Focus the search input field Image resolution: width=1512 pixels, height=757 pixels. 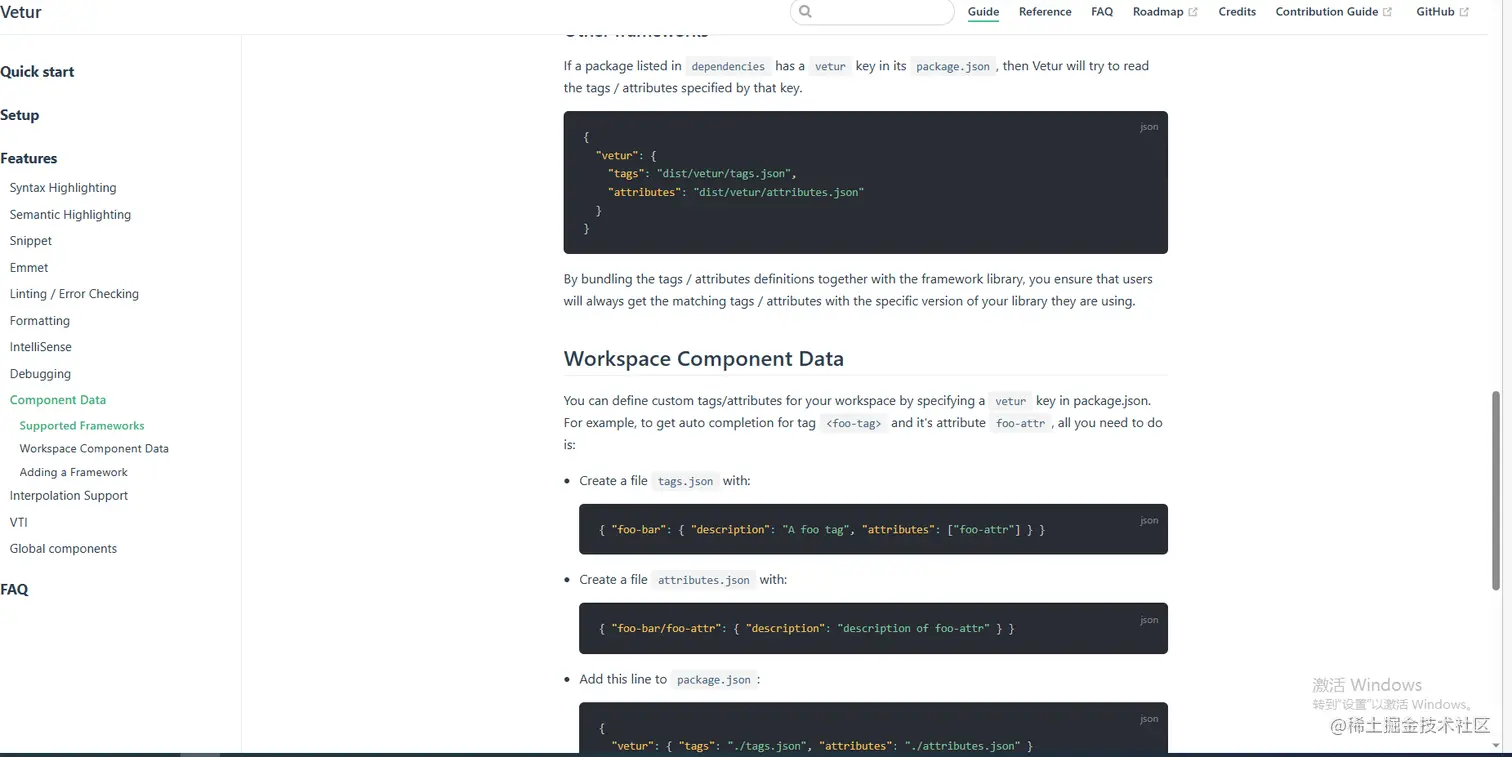point(872,12)
